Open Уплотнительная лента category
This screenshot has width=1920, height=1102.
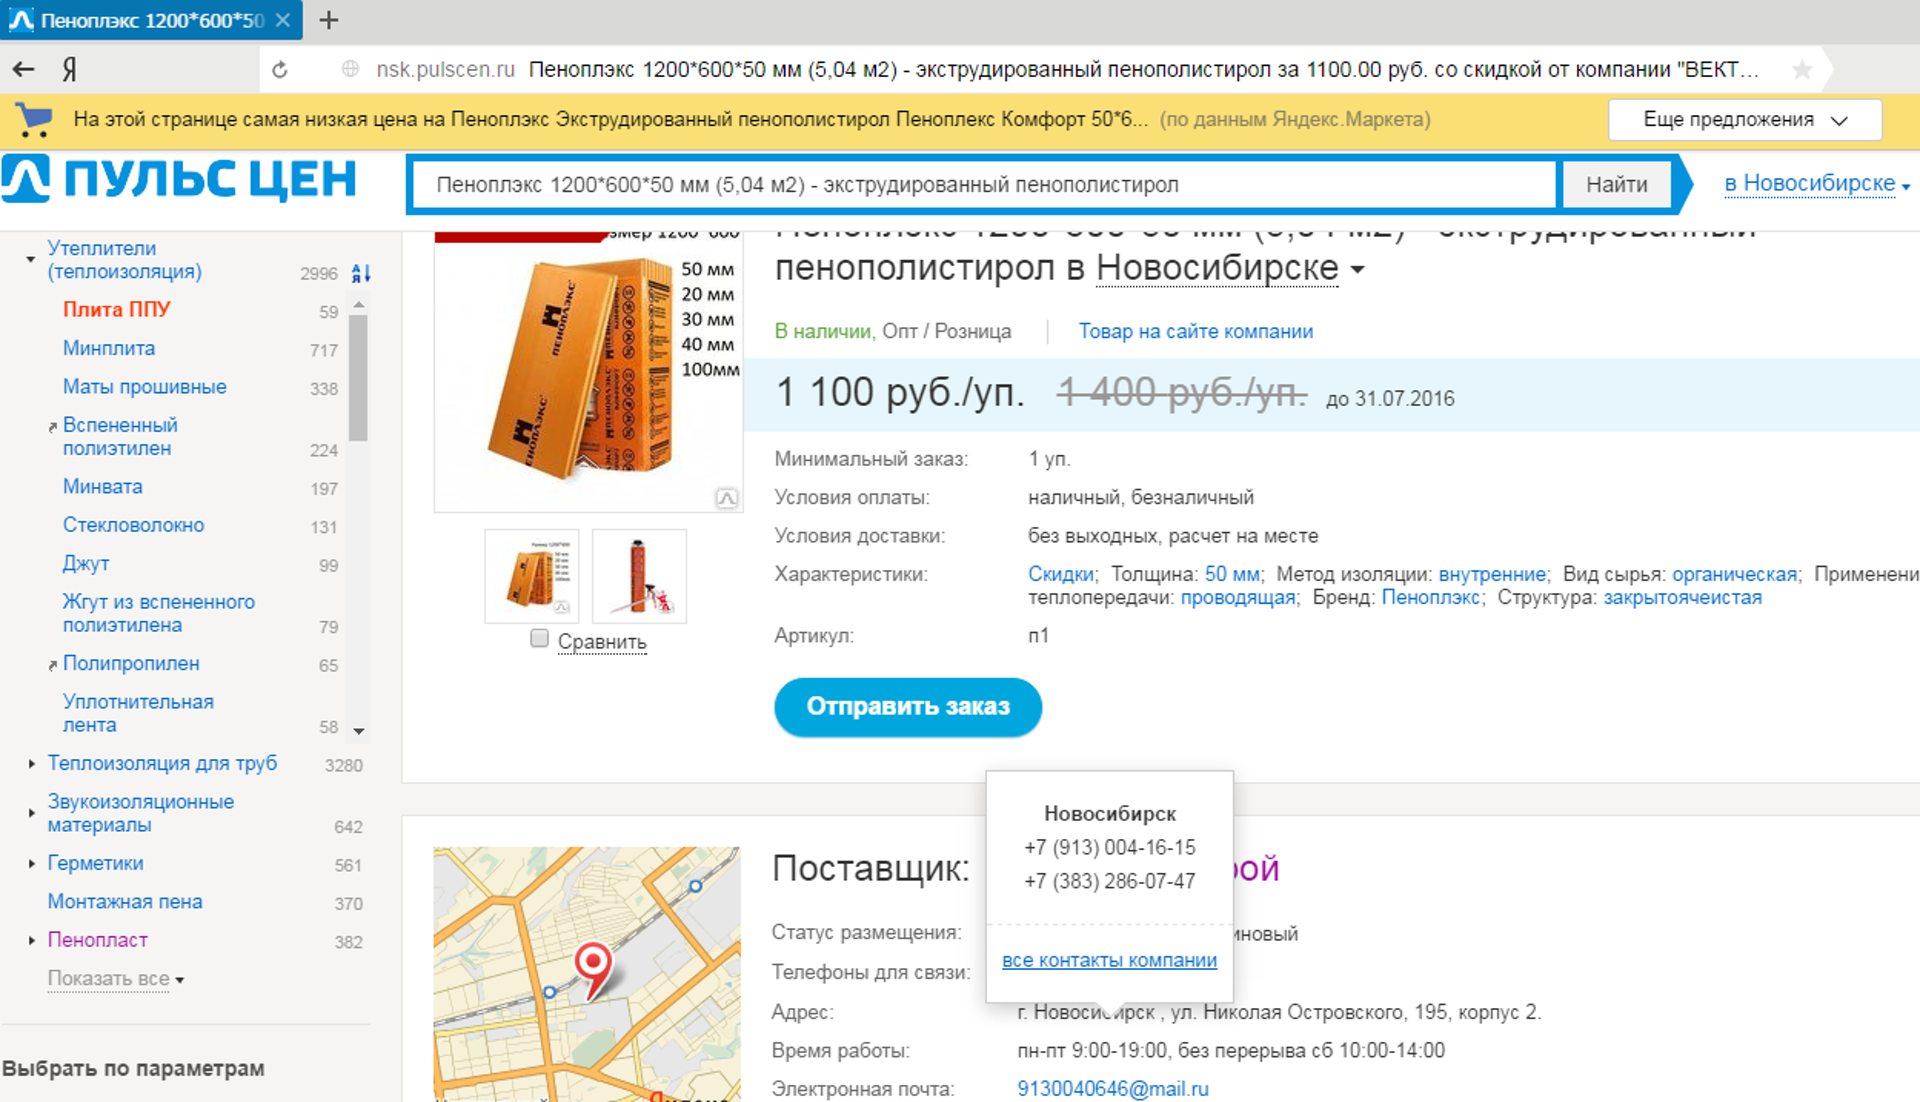(138, 713)
